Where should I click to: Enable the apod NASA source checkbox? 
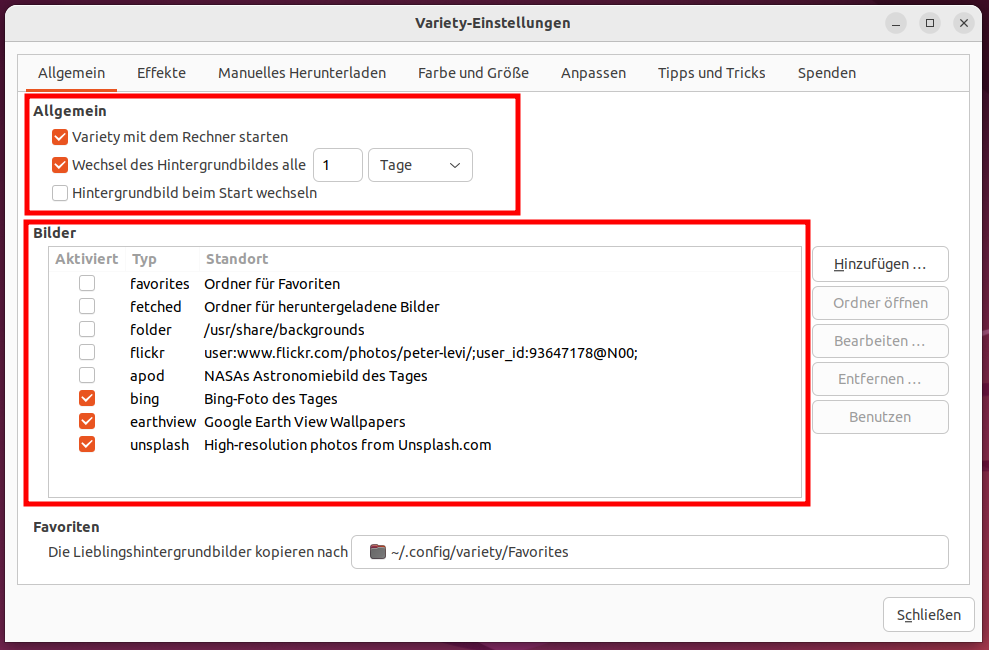click(87, 375)
